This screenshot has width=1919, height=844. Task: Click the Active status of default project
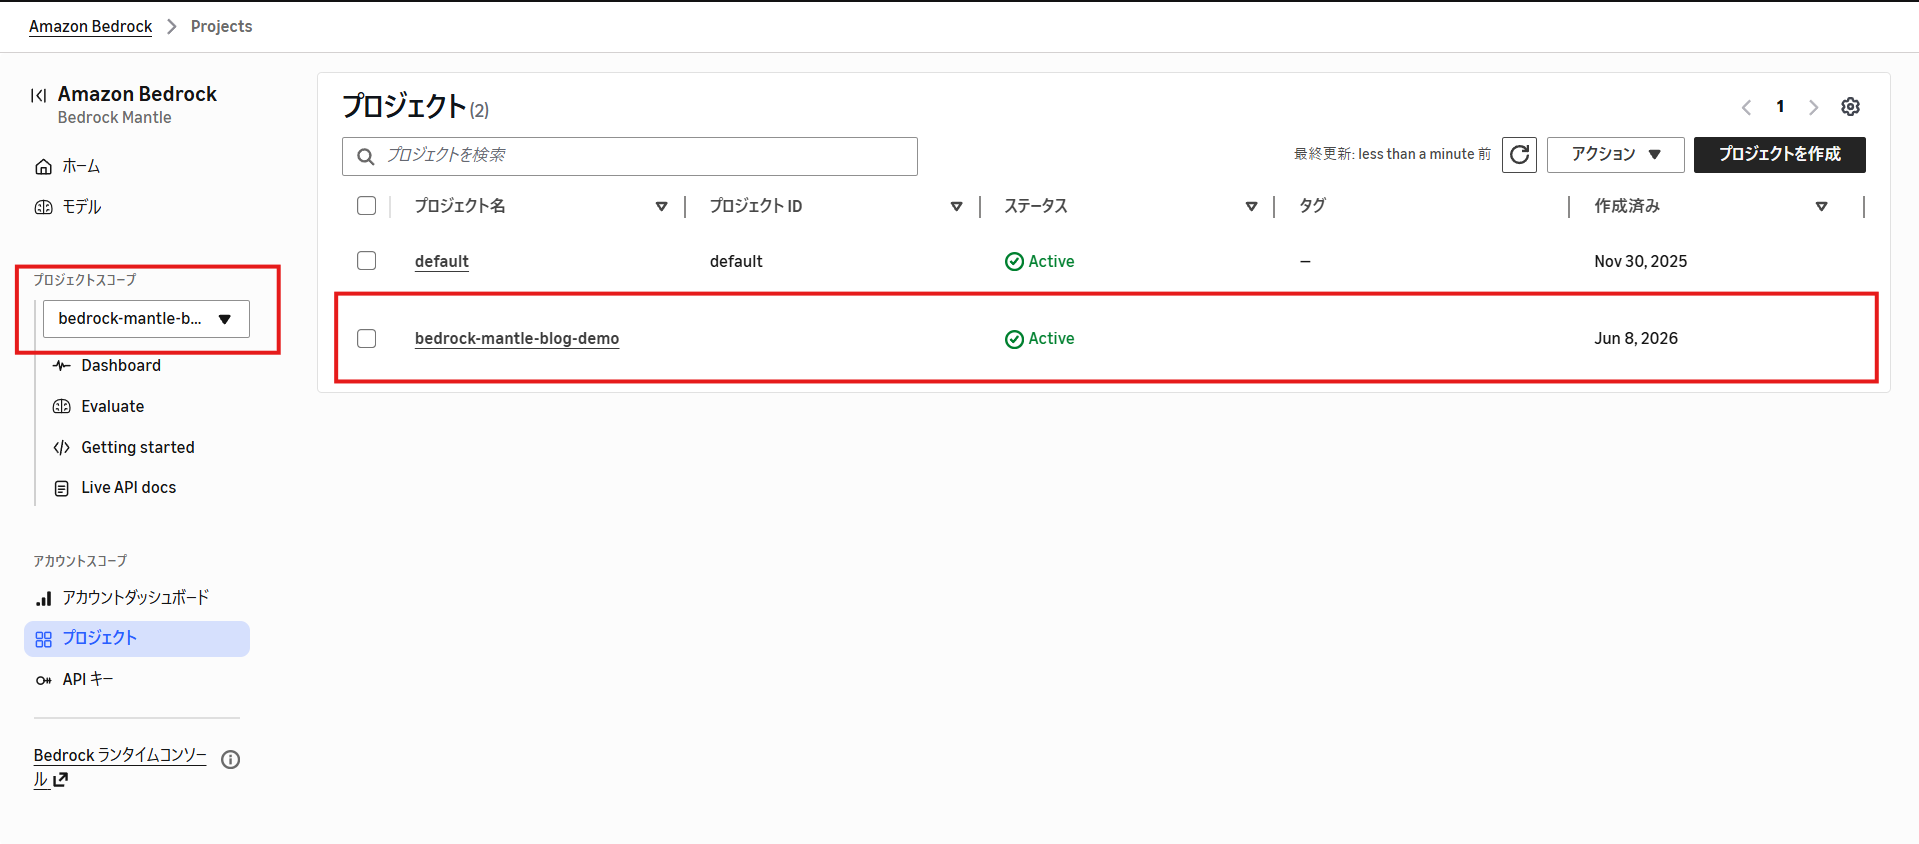[x=1040, y=262]
